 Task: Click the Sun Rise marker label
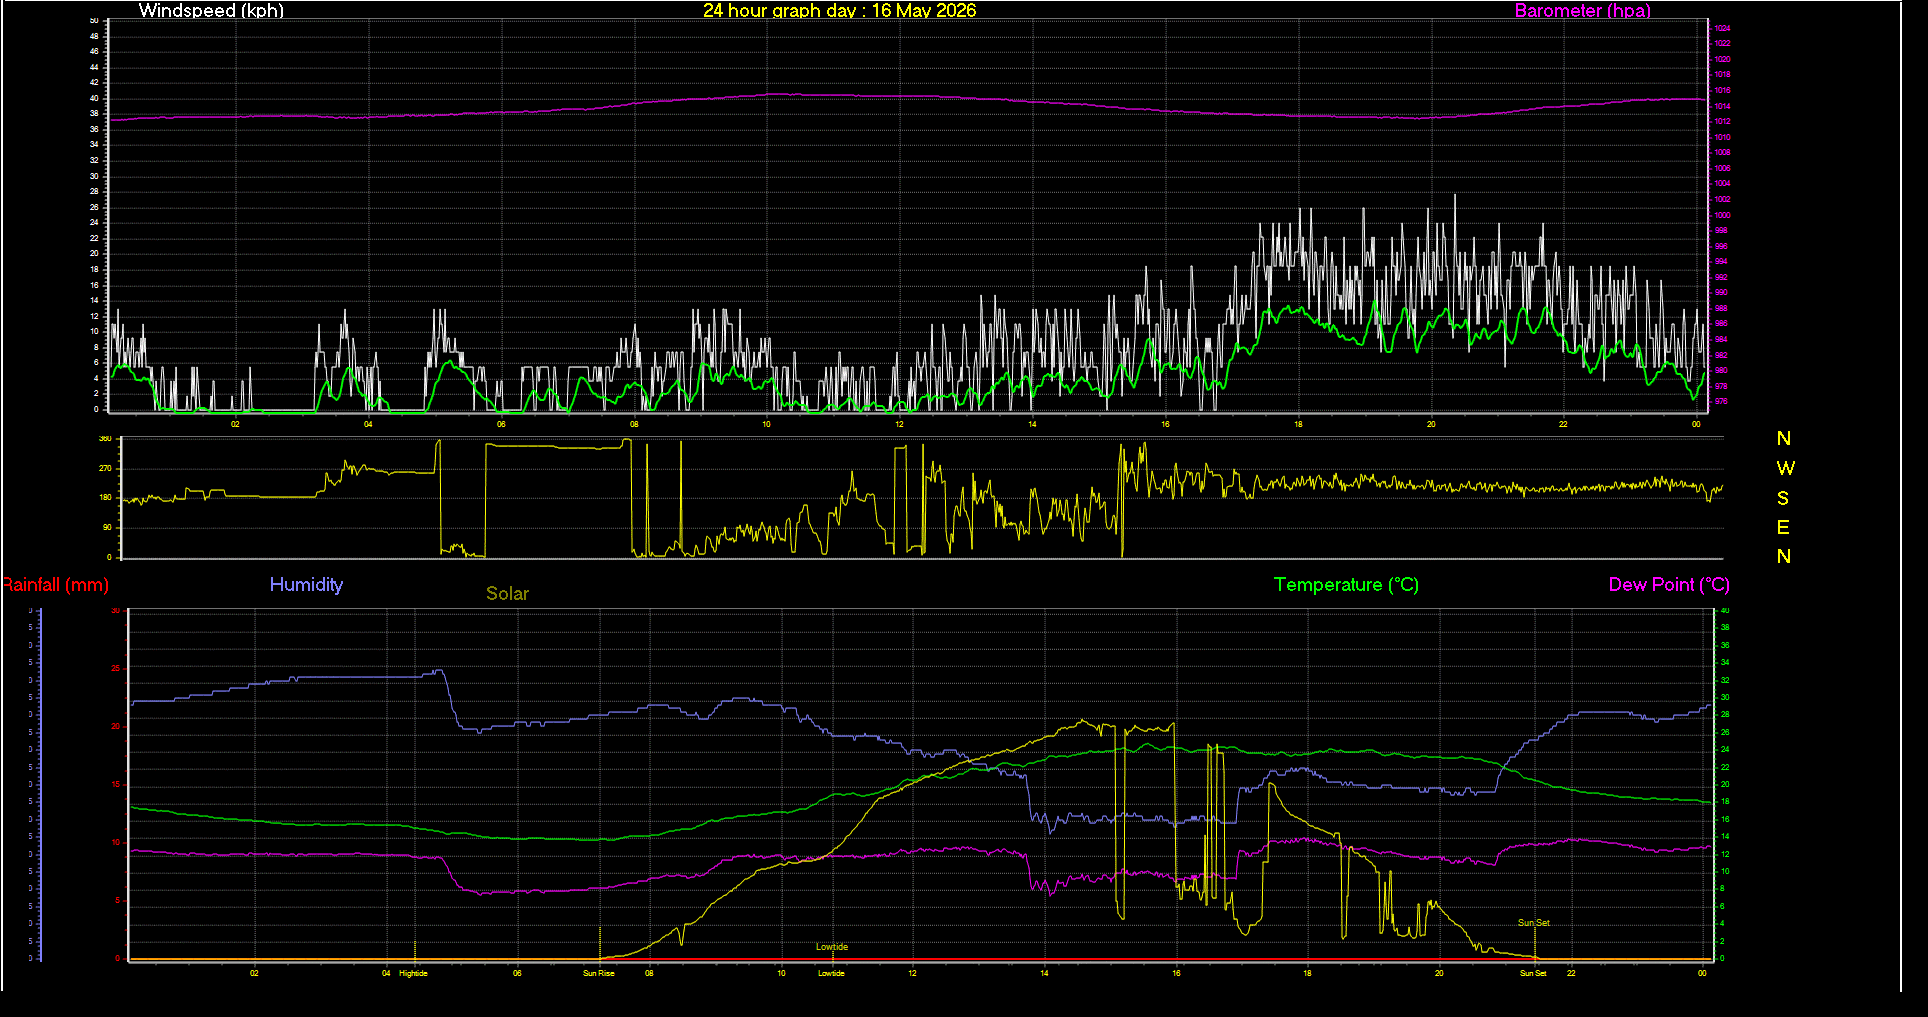tap(599, 973)
